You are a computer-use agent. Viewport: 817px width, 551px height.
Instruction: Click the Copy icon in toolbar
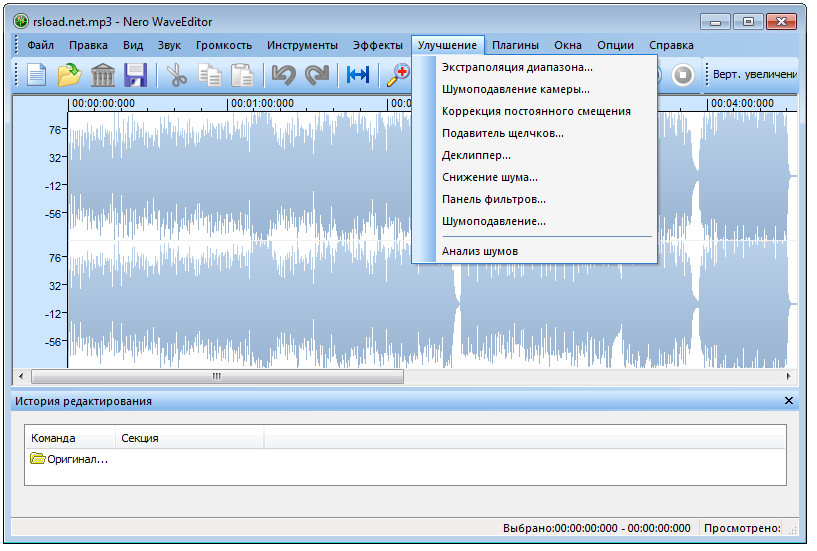[x=209, y=75]
